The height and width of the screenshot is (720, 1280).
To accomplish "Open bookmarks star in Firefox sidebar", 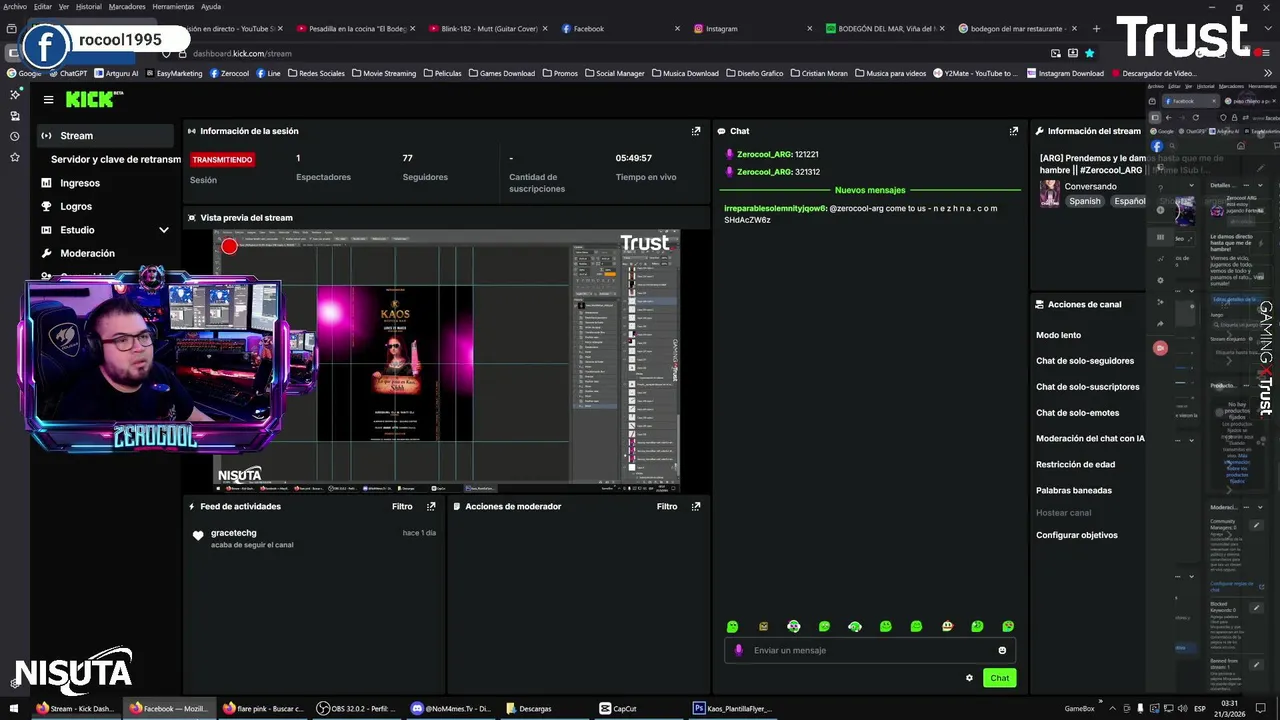I will pyautogui.click(x=14, y=157).
